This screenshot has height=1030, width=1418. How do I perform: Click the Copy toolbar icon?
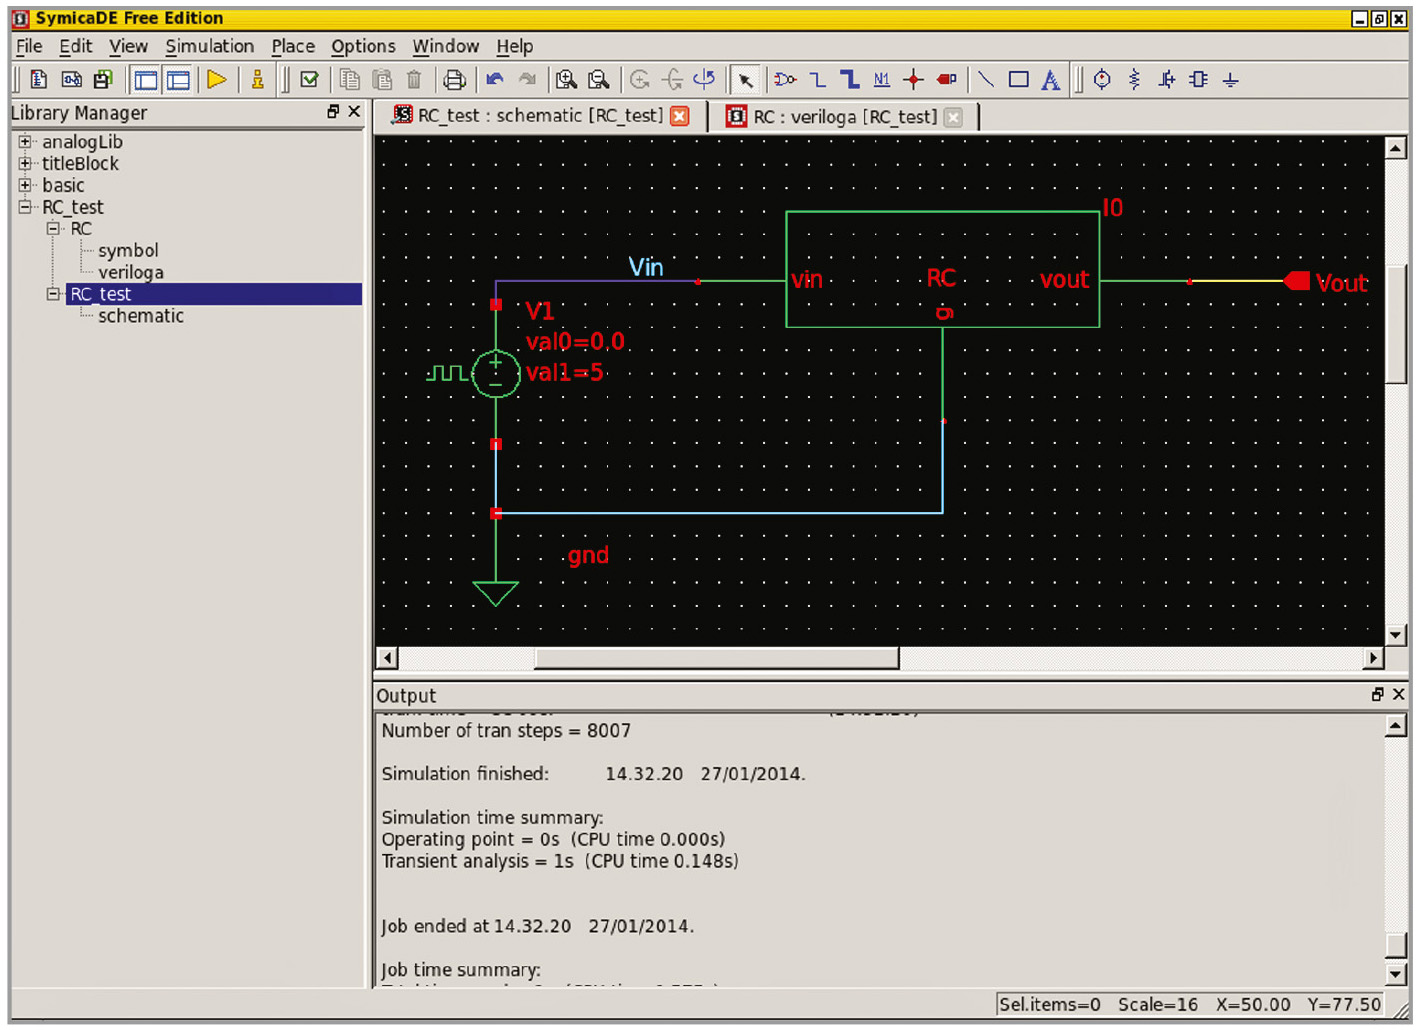coord(349,79)
